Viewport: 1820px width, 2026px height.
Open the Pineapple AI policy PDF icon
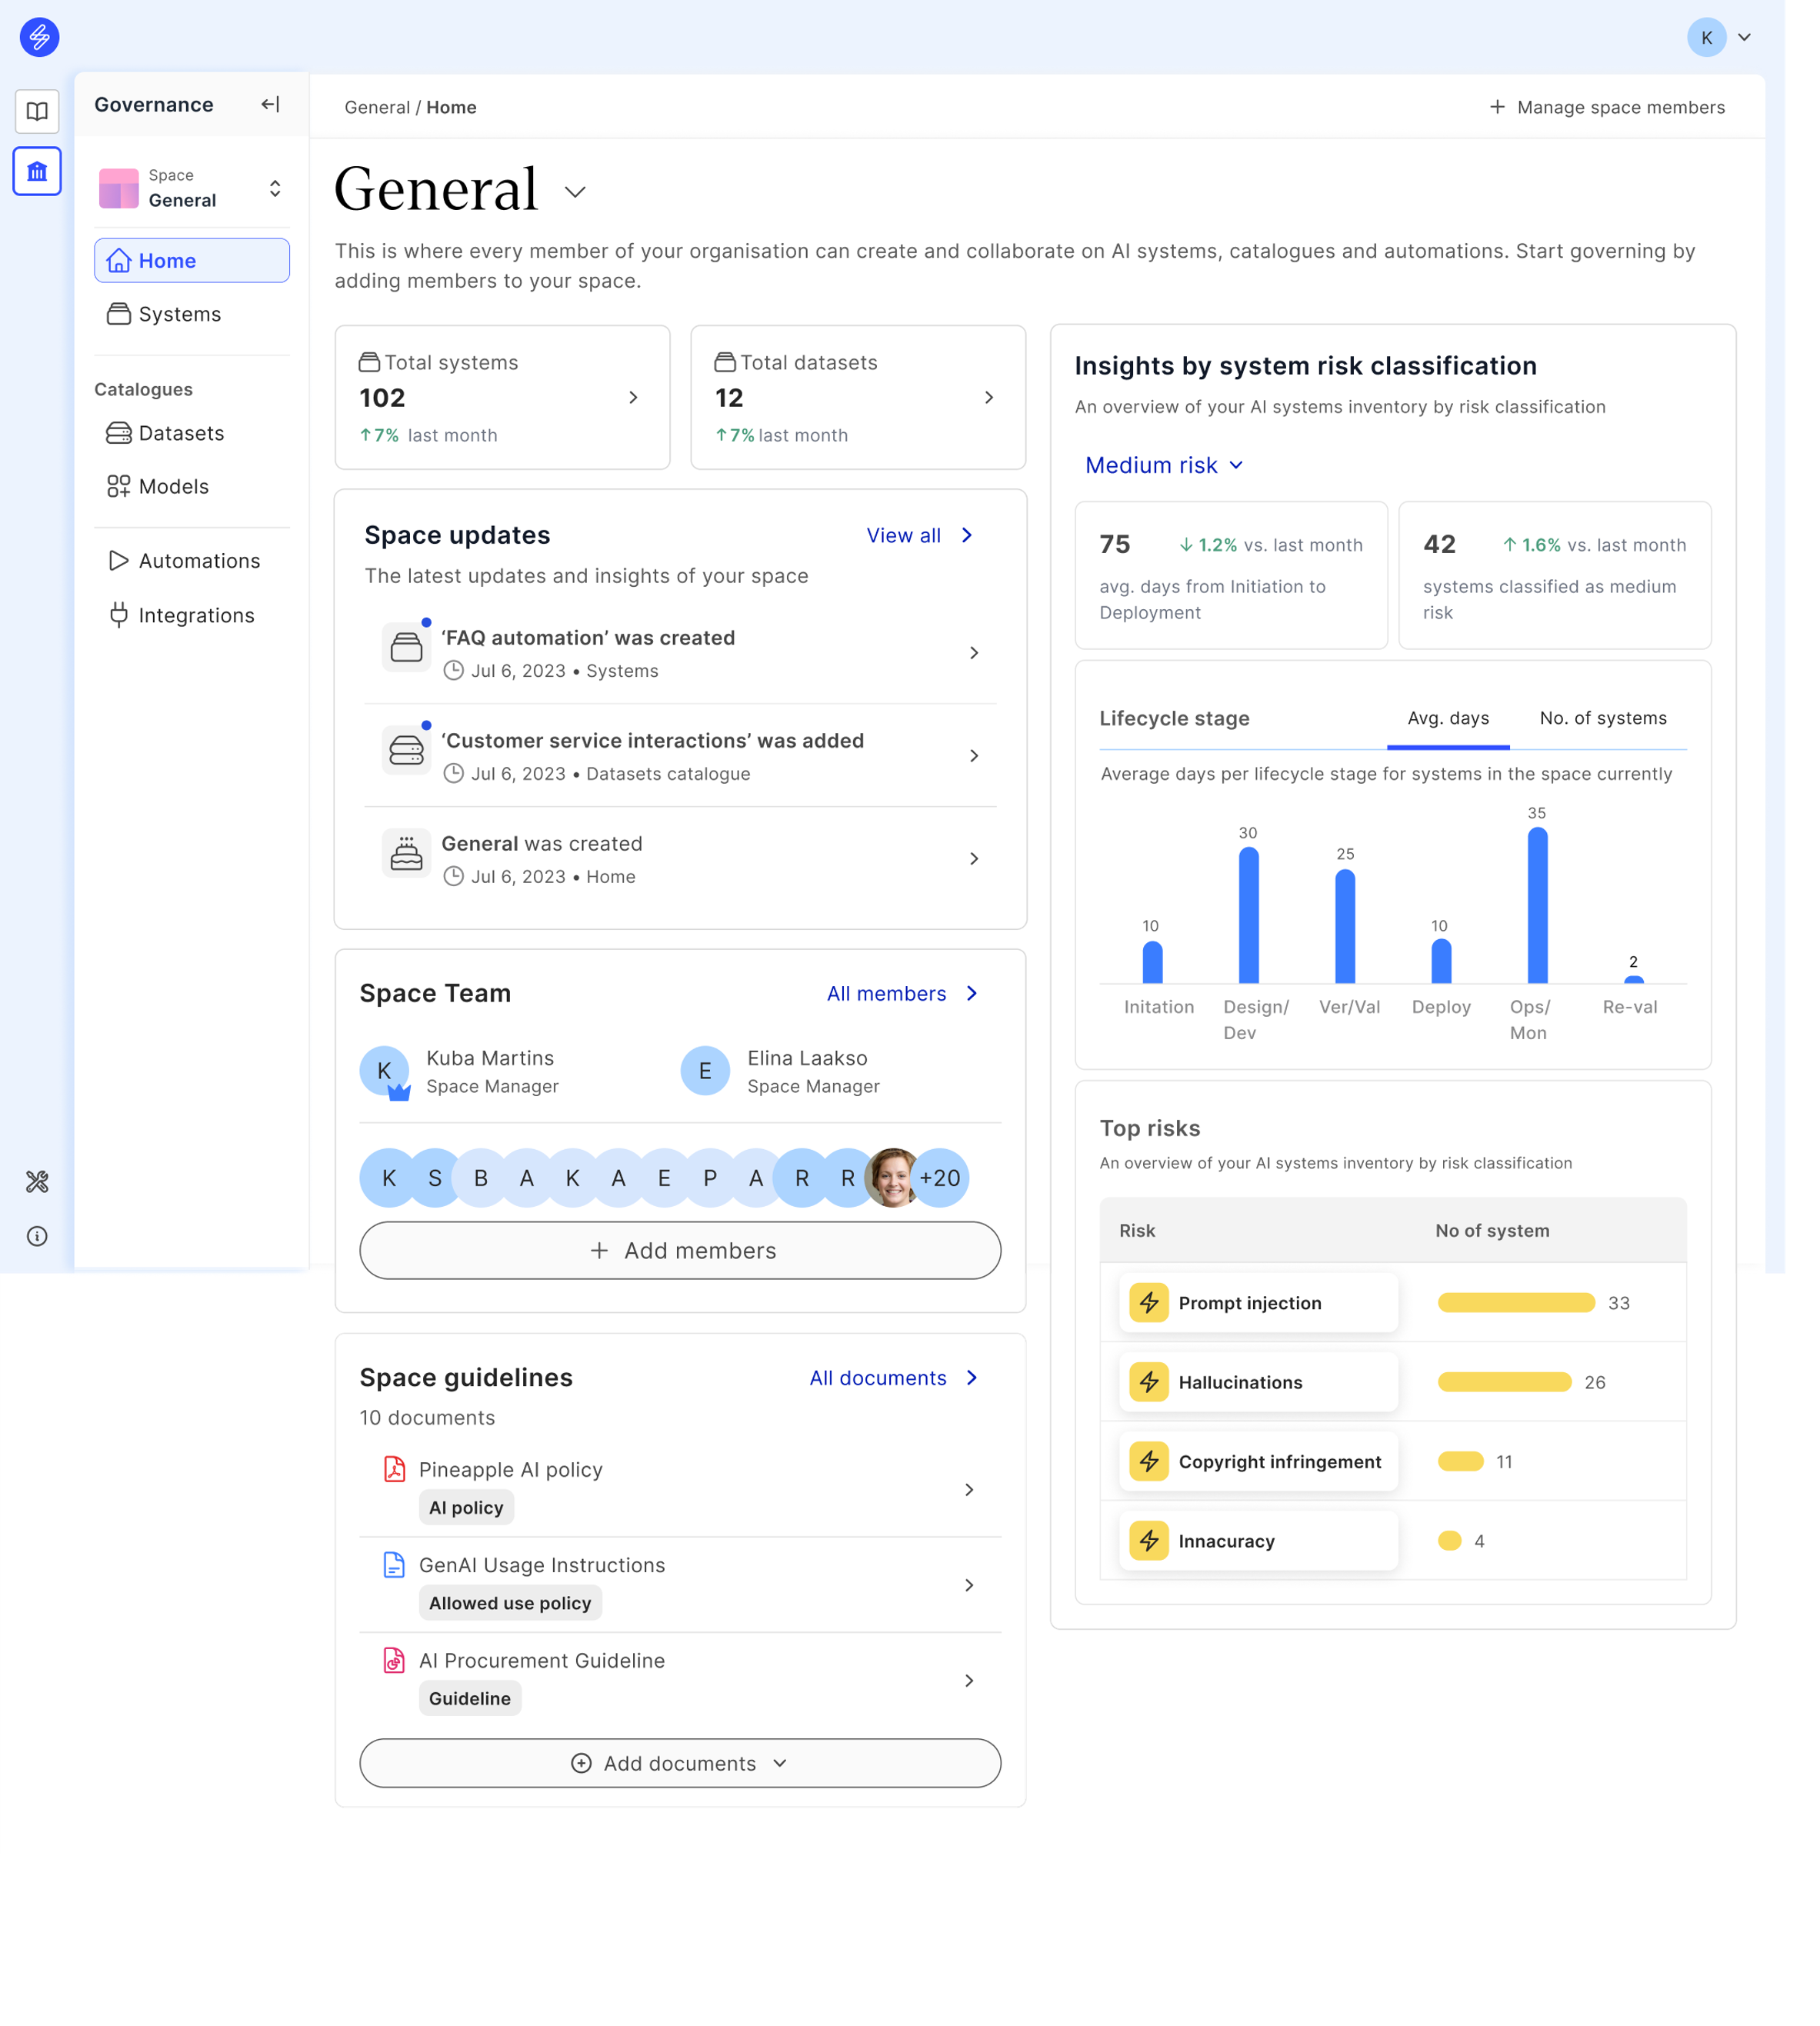click(394, 1469)
